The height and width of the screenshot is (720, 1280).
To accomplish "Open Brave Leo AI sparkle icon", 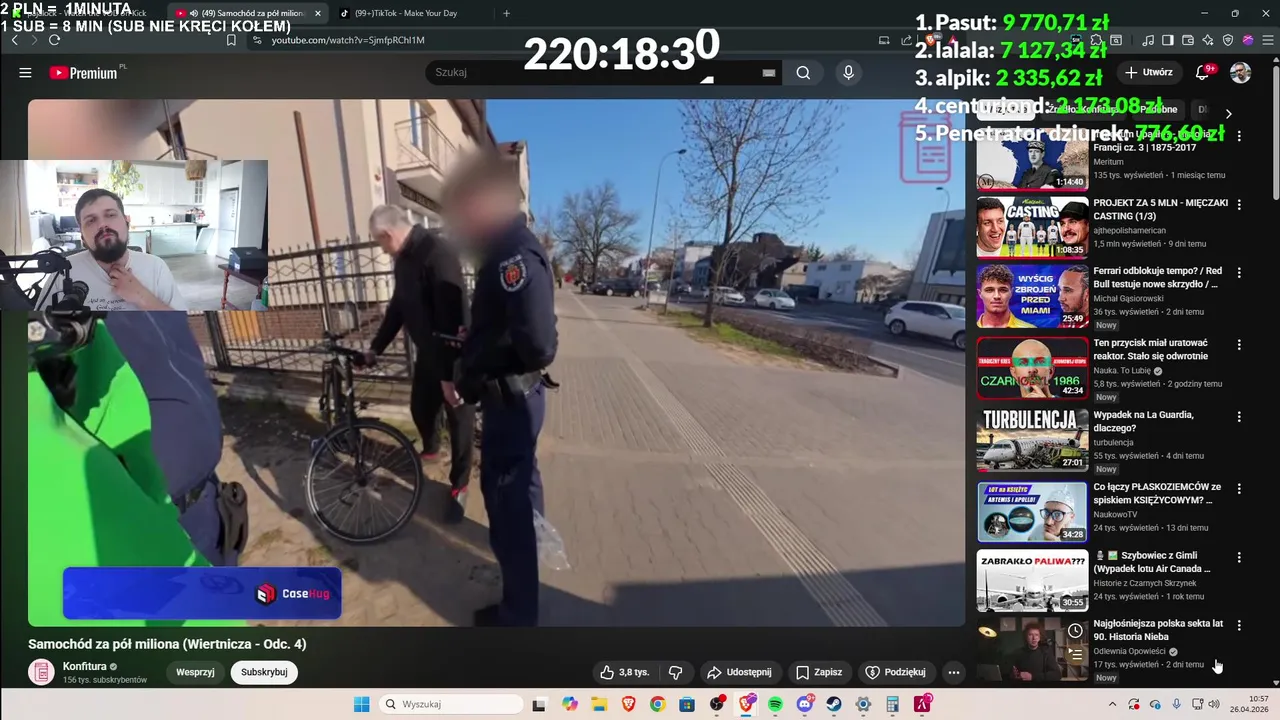I will 1208,40.
